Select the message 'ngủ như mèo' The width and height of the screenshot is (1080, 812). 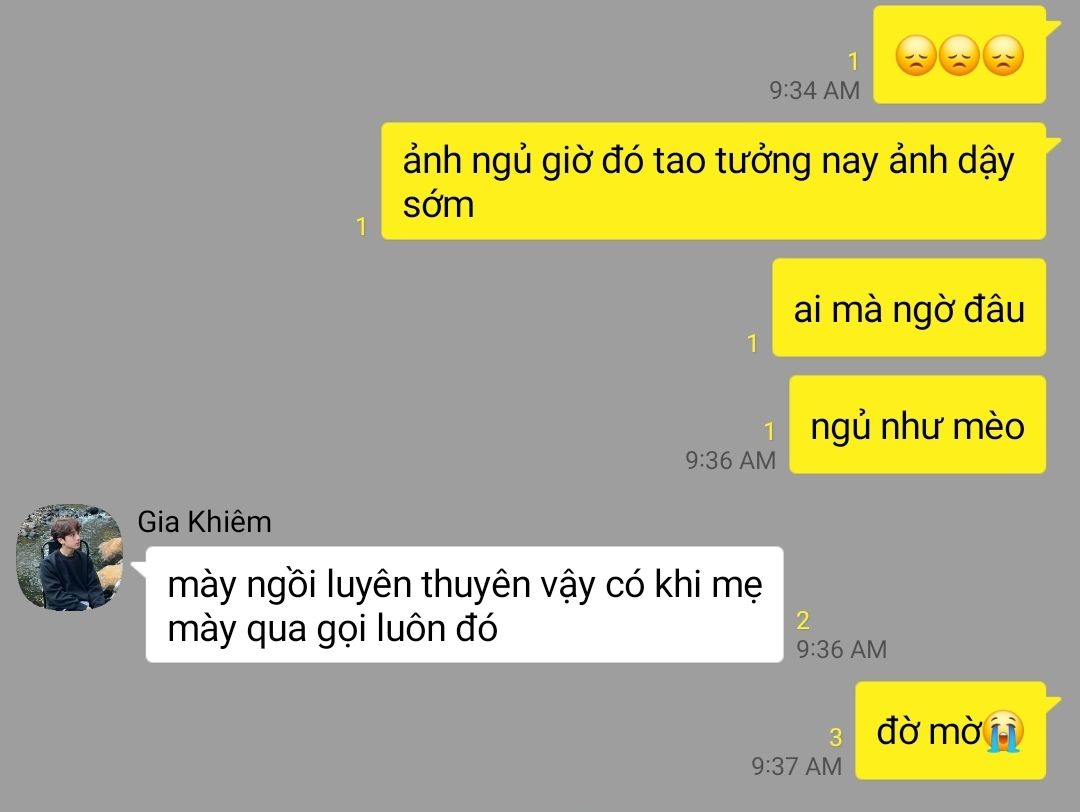click(x=917, y=425)
